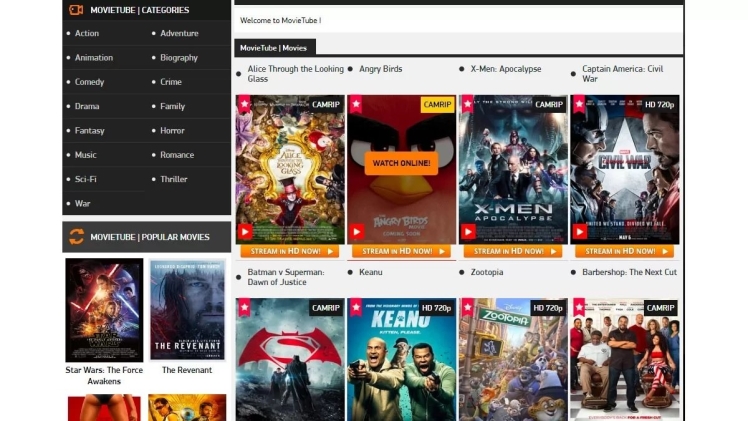This screenshot has height=421, width=748.
Task: Click the Zootopia poster image
Action: 513,360
